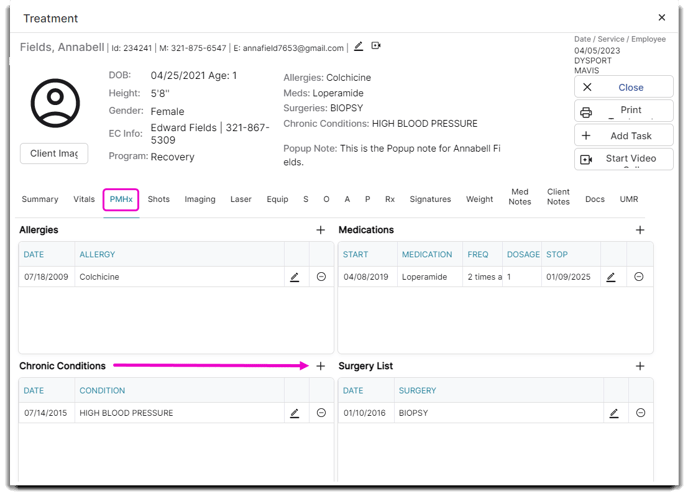Switch to the Vitals tab

click(84, 199)
